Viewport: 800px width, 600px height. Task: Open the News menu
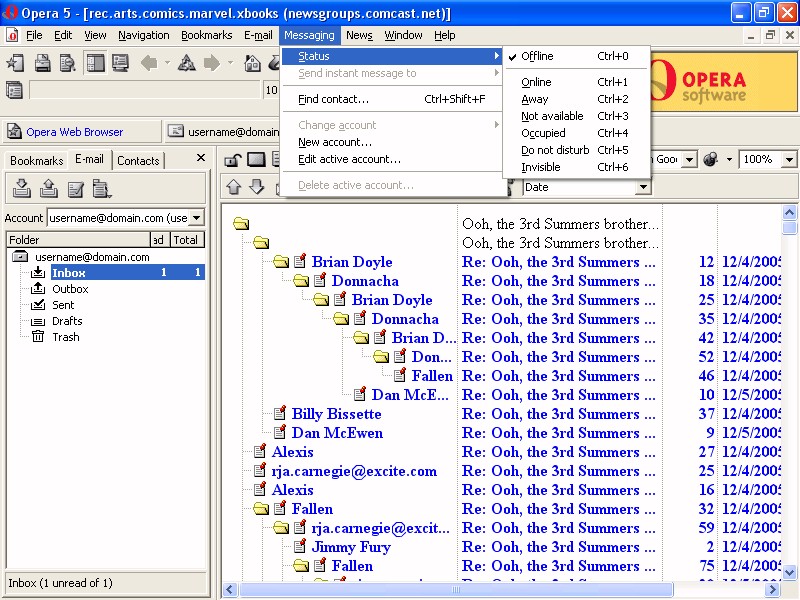click(x=359, y=35)
